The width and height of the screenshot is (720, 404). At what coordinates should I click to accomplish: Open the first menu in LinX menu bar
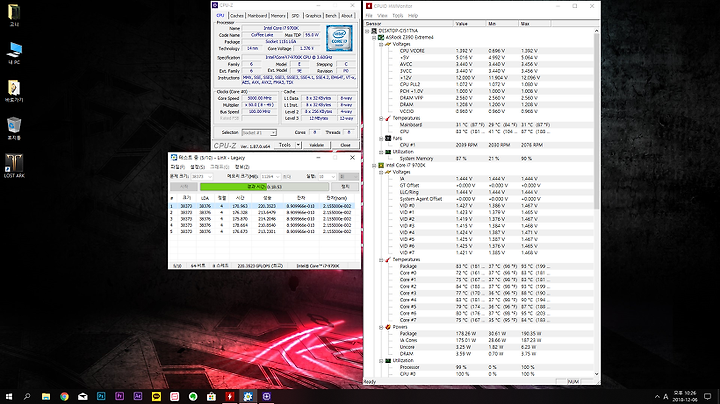pos(177,167)
